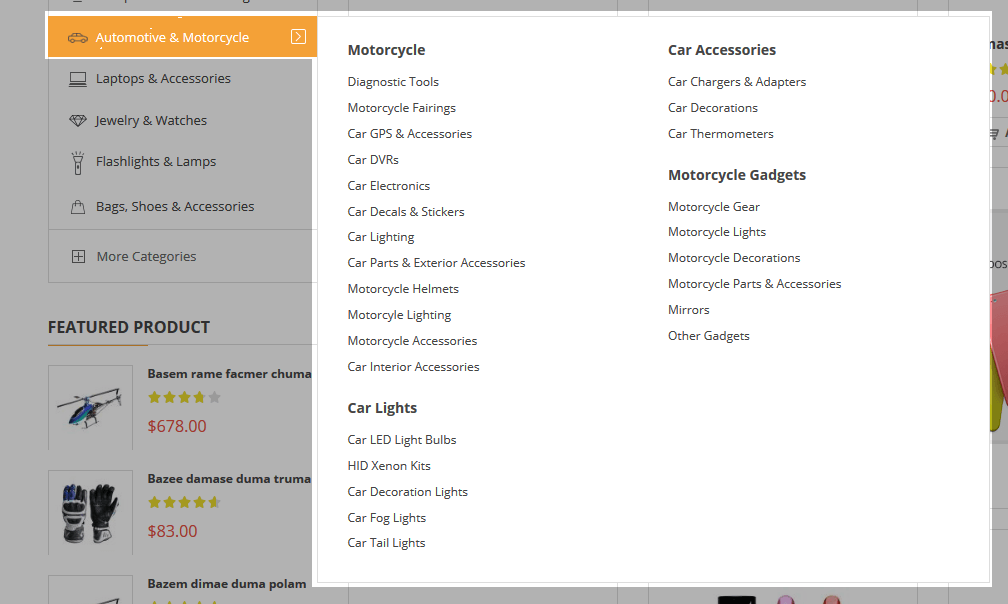
Task: Select Car Decals & Stickers
Action: [406, 211]
